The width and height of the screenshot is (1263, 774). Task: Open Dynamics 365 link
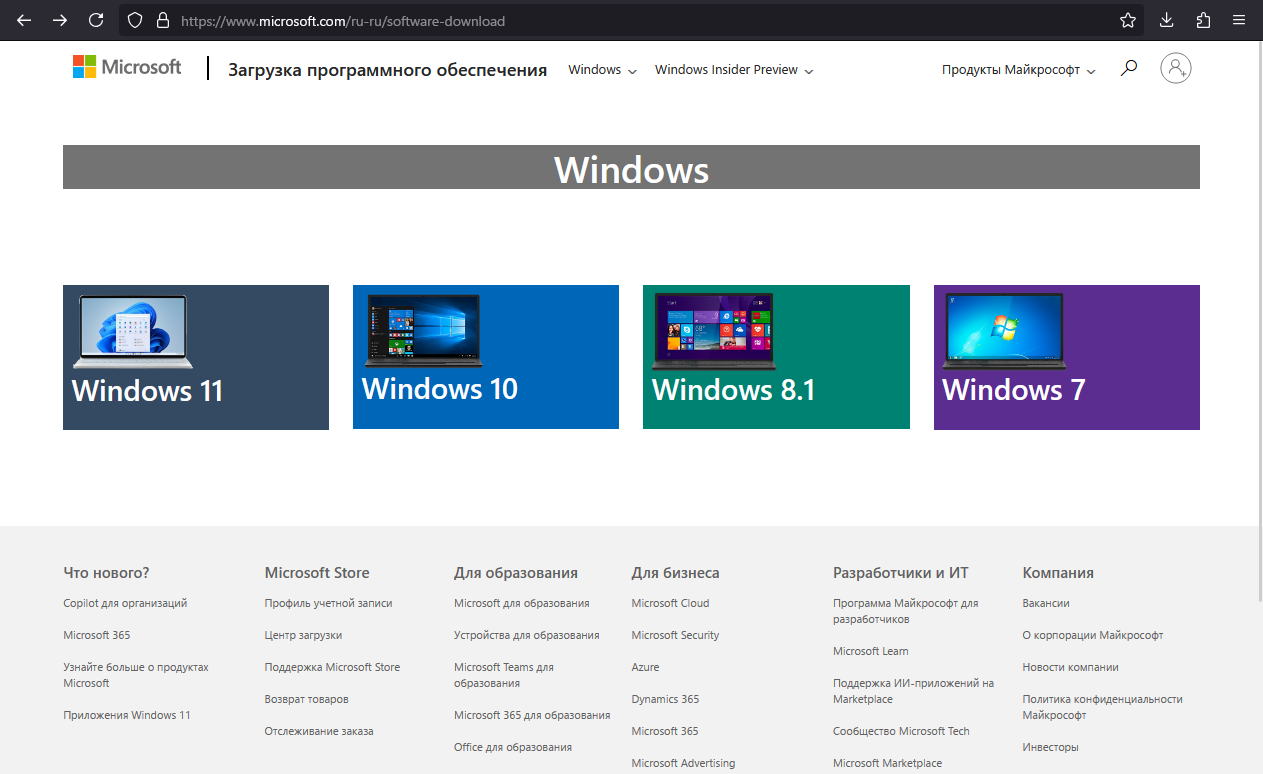[665, 699]
